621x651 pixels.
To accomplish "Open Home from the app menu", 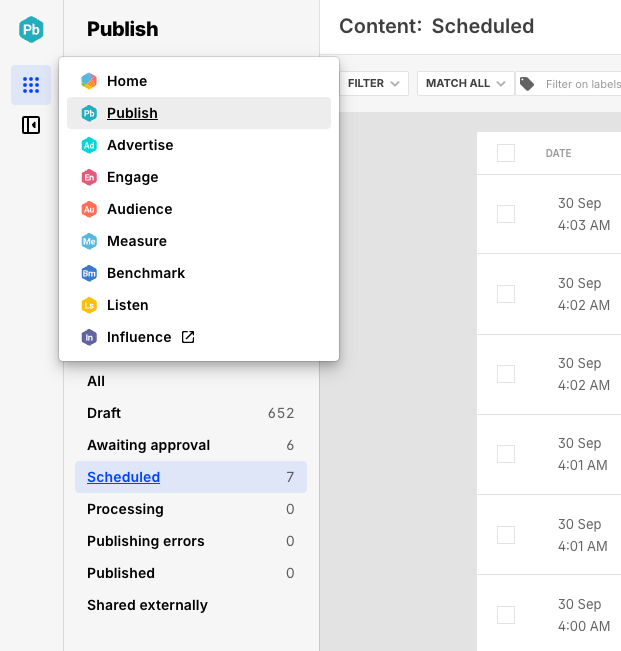I will pos(199,81).
